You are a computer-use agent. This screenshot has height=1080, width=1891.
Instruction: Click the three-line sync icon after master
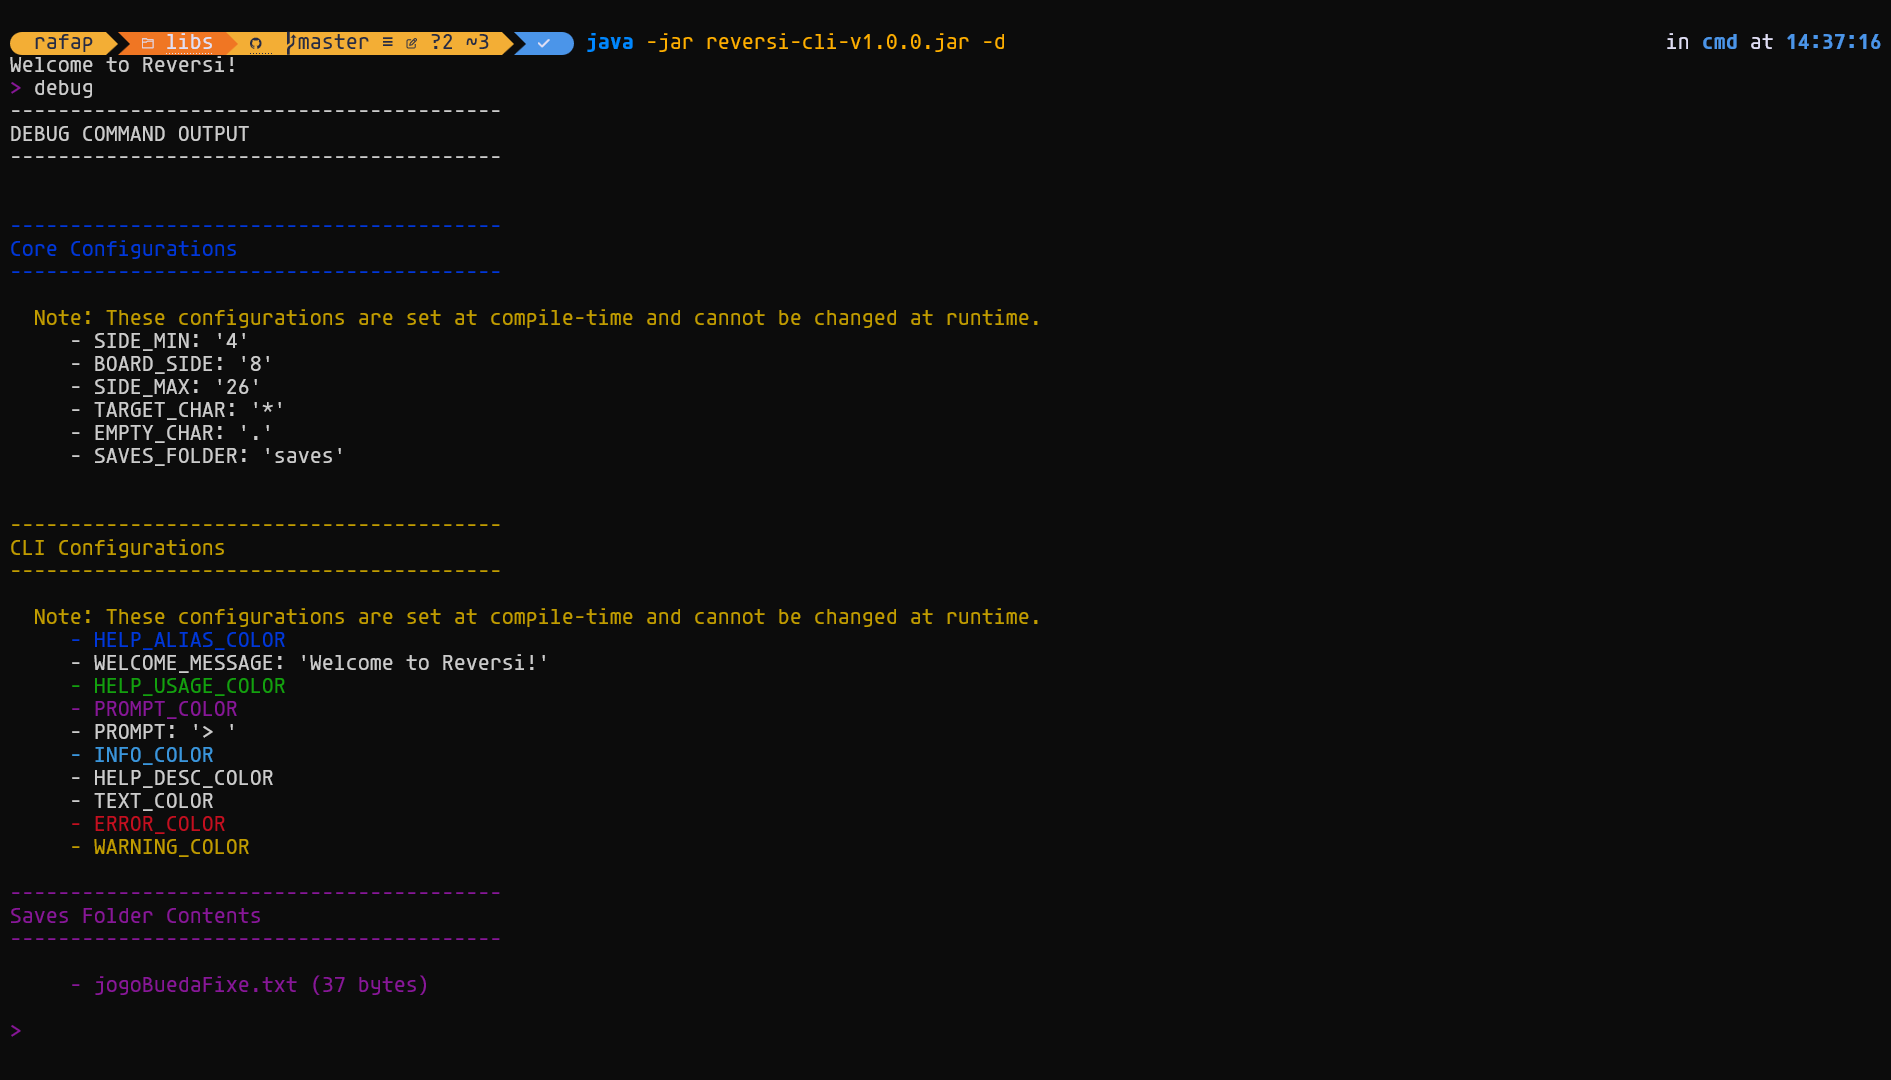coord(387,42)
